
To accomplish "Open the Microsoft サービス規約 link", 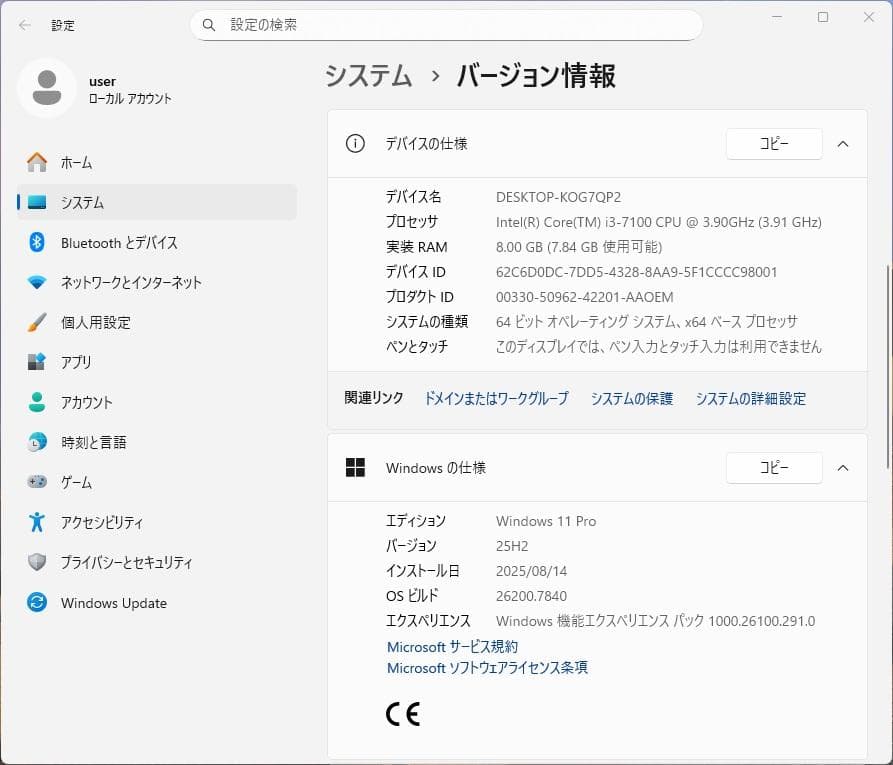I will coord(452,646).
